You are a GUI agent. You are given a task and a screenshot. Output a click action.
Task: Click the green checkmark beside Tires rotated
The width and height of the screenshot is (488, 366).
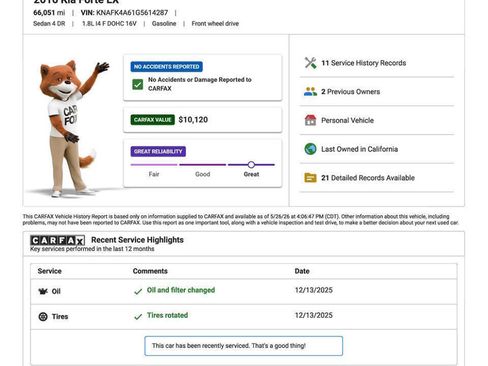tap(138, 317)
